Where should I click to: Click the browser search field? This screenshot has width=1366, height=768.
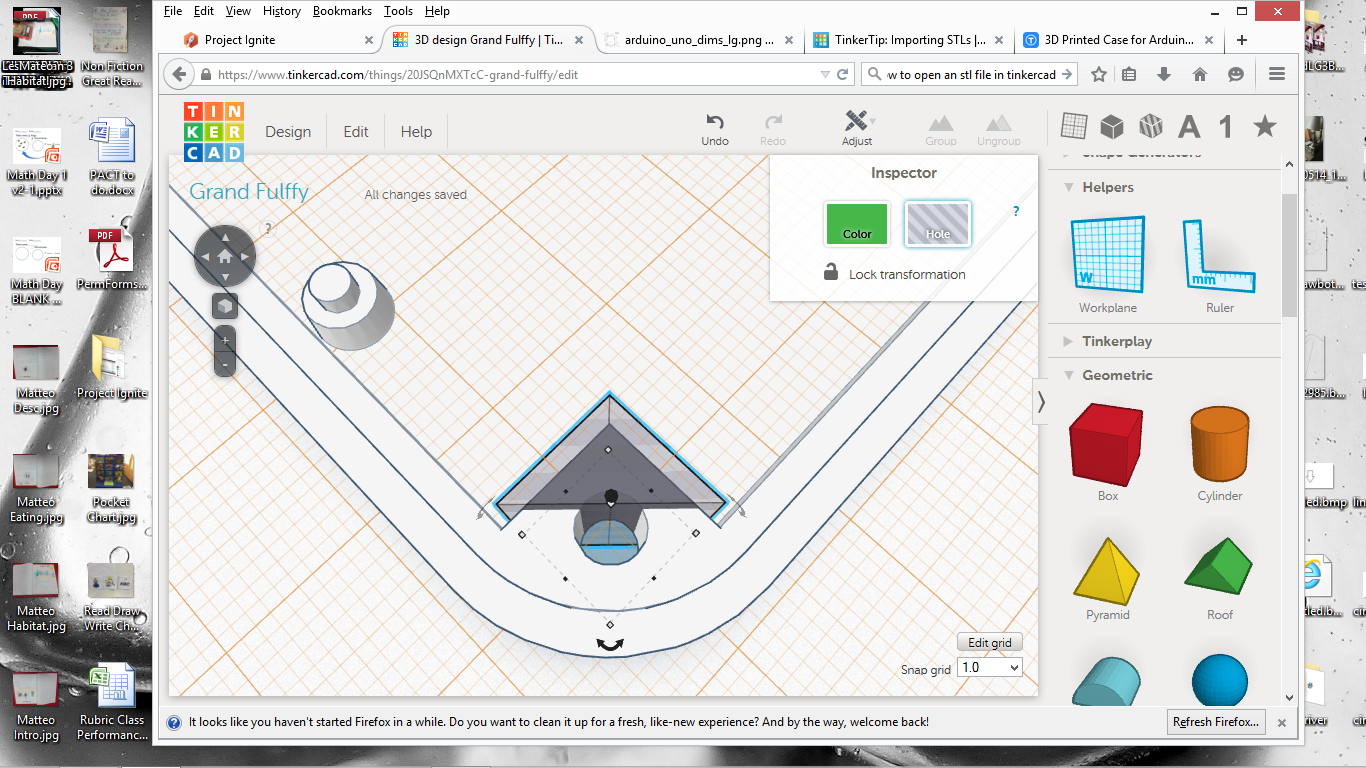pyautogui.click(x=971, y=74)
